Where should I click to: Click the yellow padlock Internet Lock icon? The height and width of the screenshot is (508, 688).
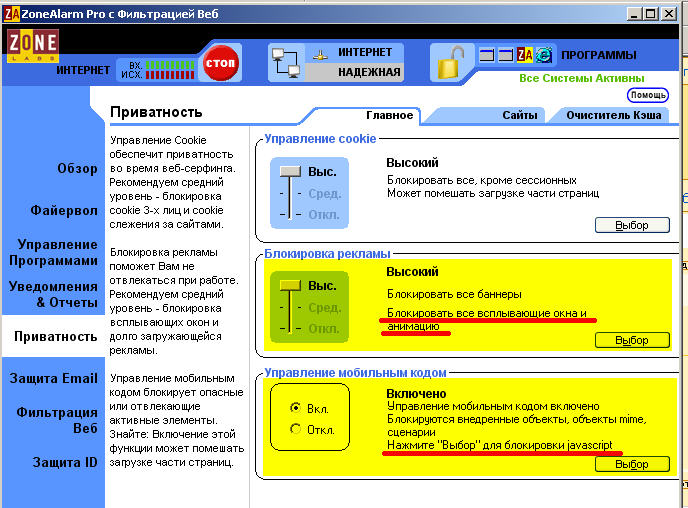coord(451,63)
